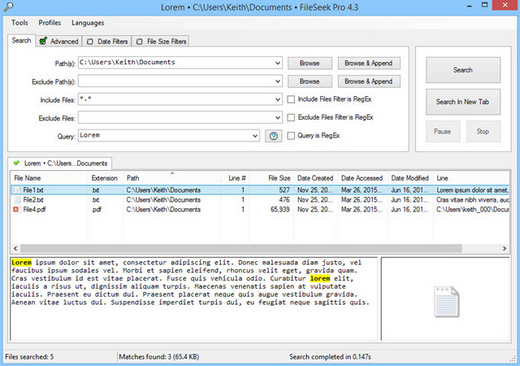Expand the Exclude Path(s) dropdown arrow
Viewport: 520px width, 366px height.
pyautogui.click(x=278, y=81)
